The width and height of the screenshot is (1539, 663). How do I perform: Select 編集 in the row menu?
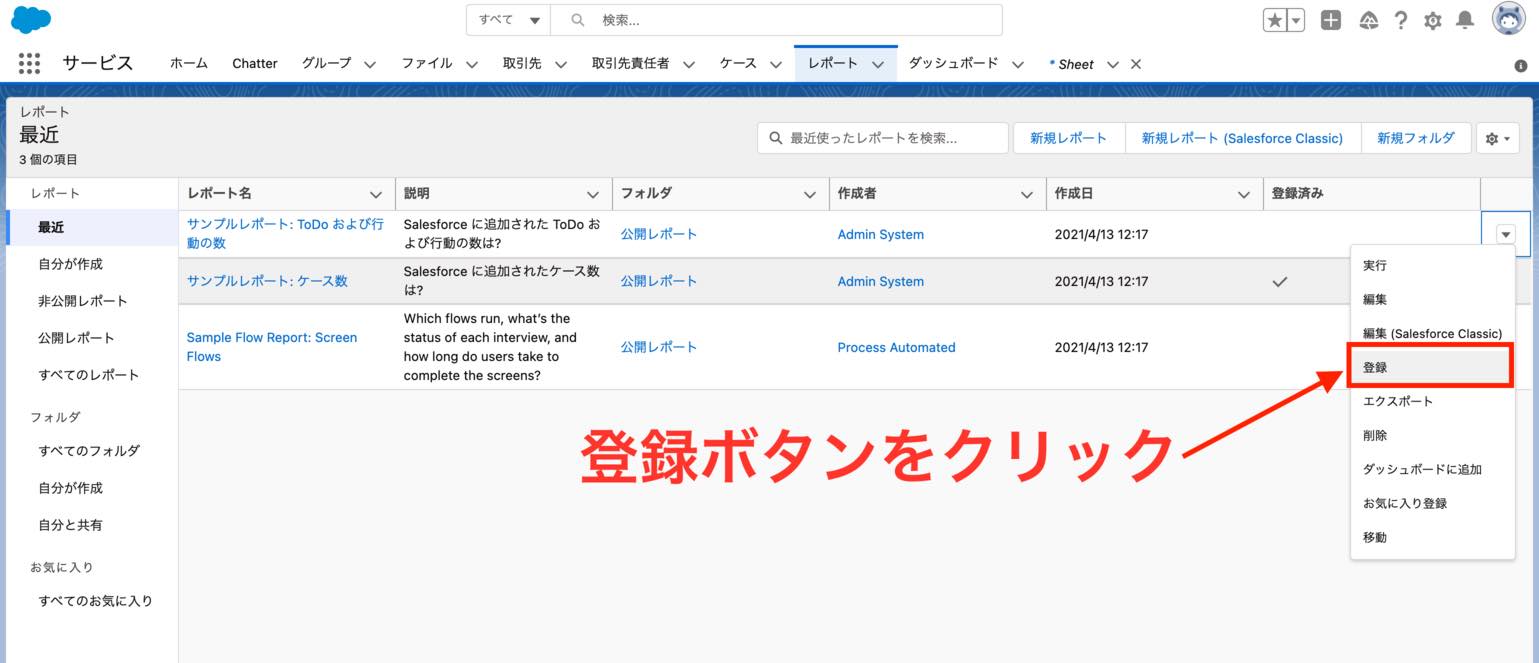coord(1432,299)
